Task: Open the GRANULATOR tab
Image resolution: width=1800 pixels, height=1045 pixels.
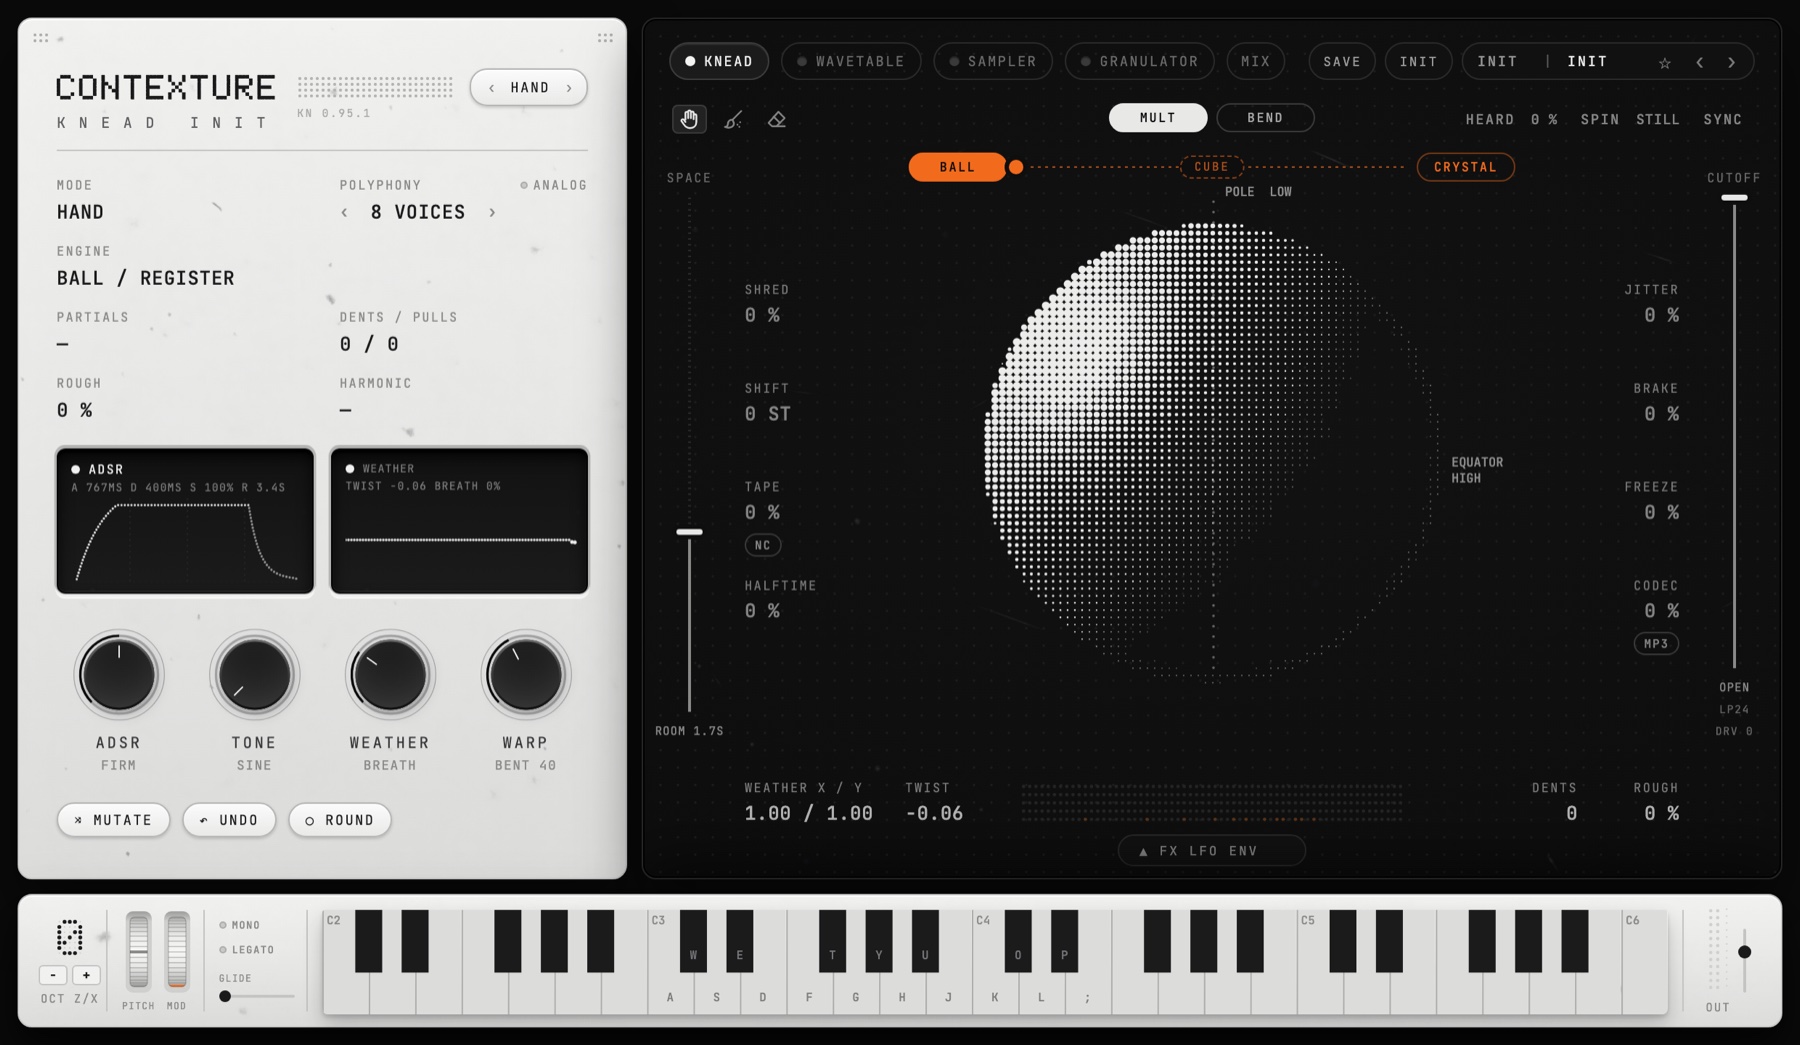Action: click(1140, 61)
